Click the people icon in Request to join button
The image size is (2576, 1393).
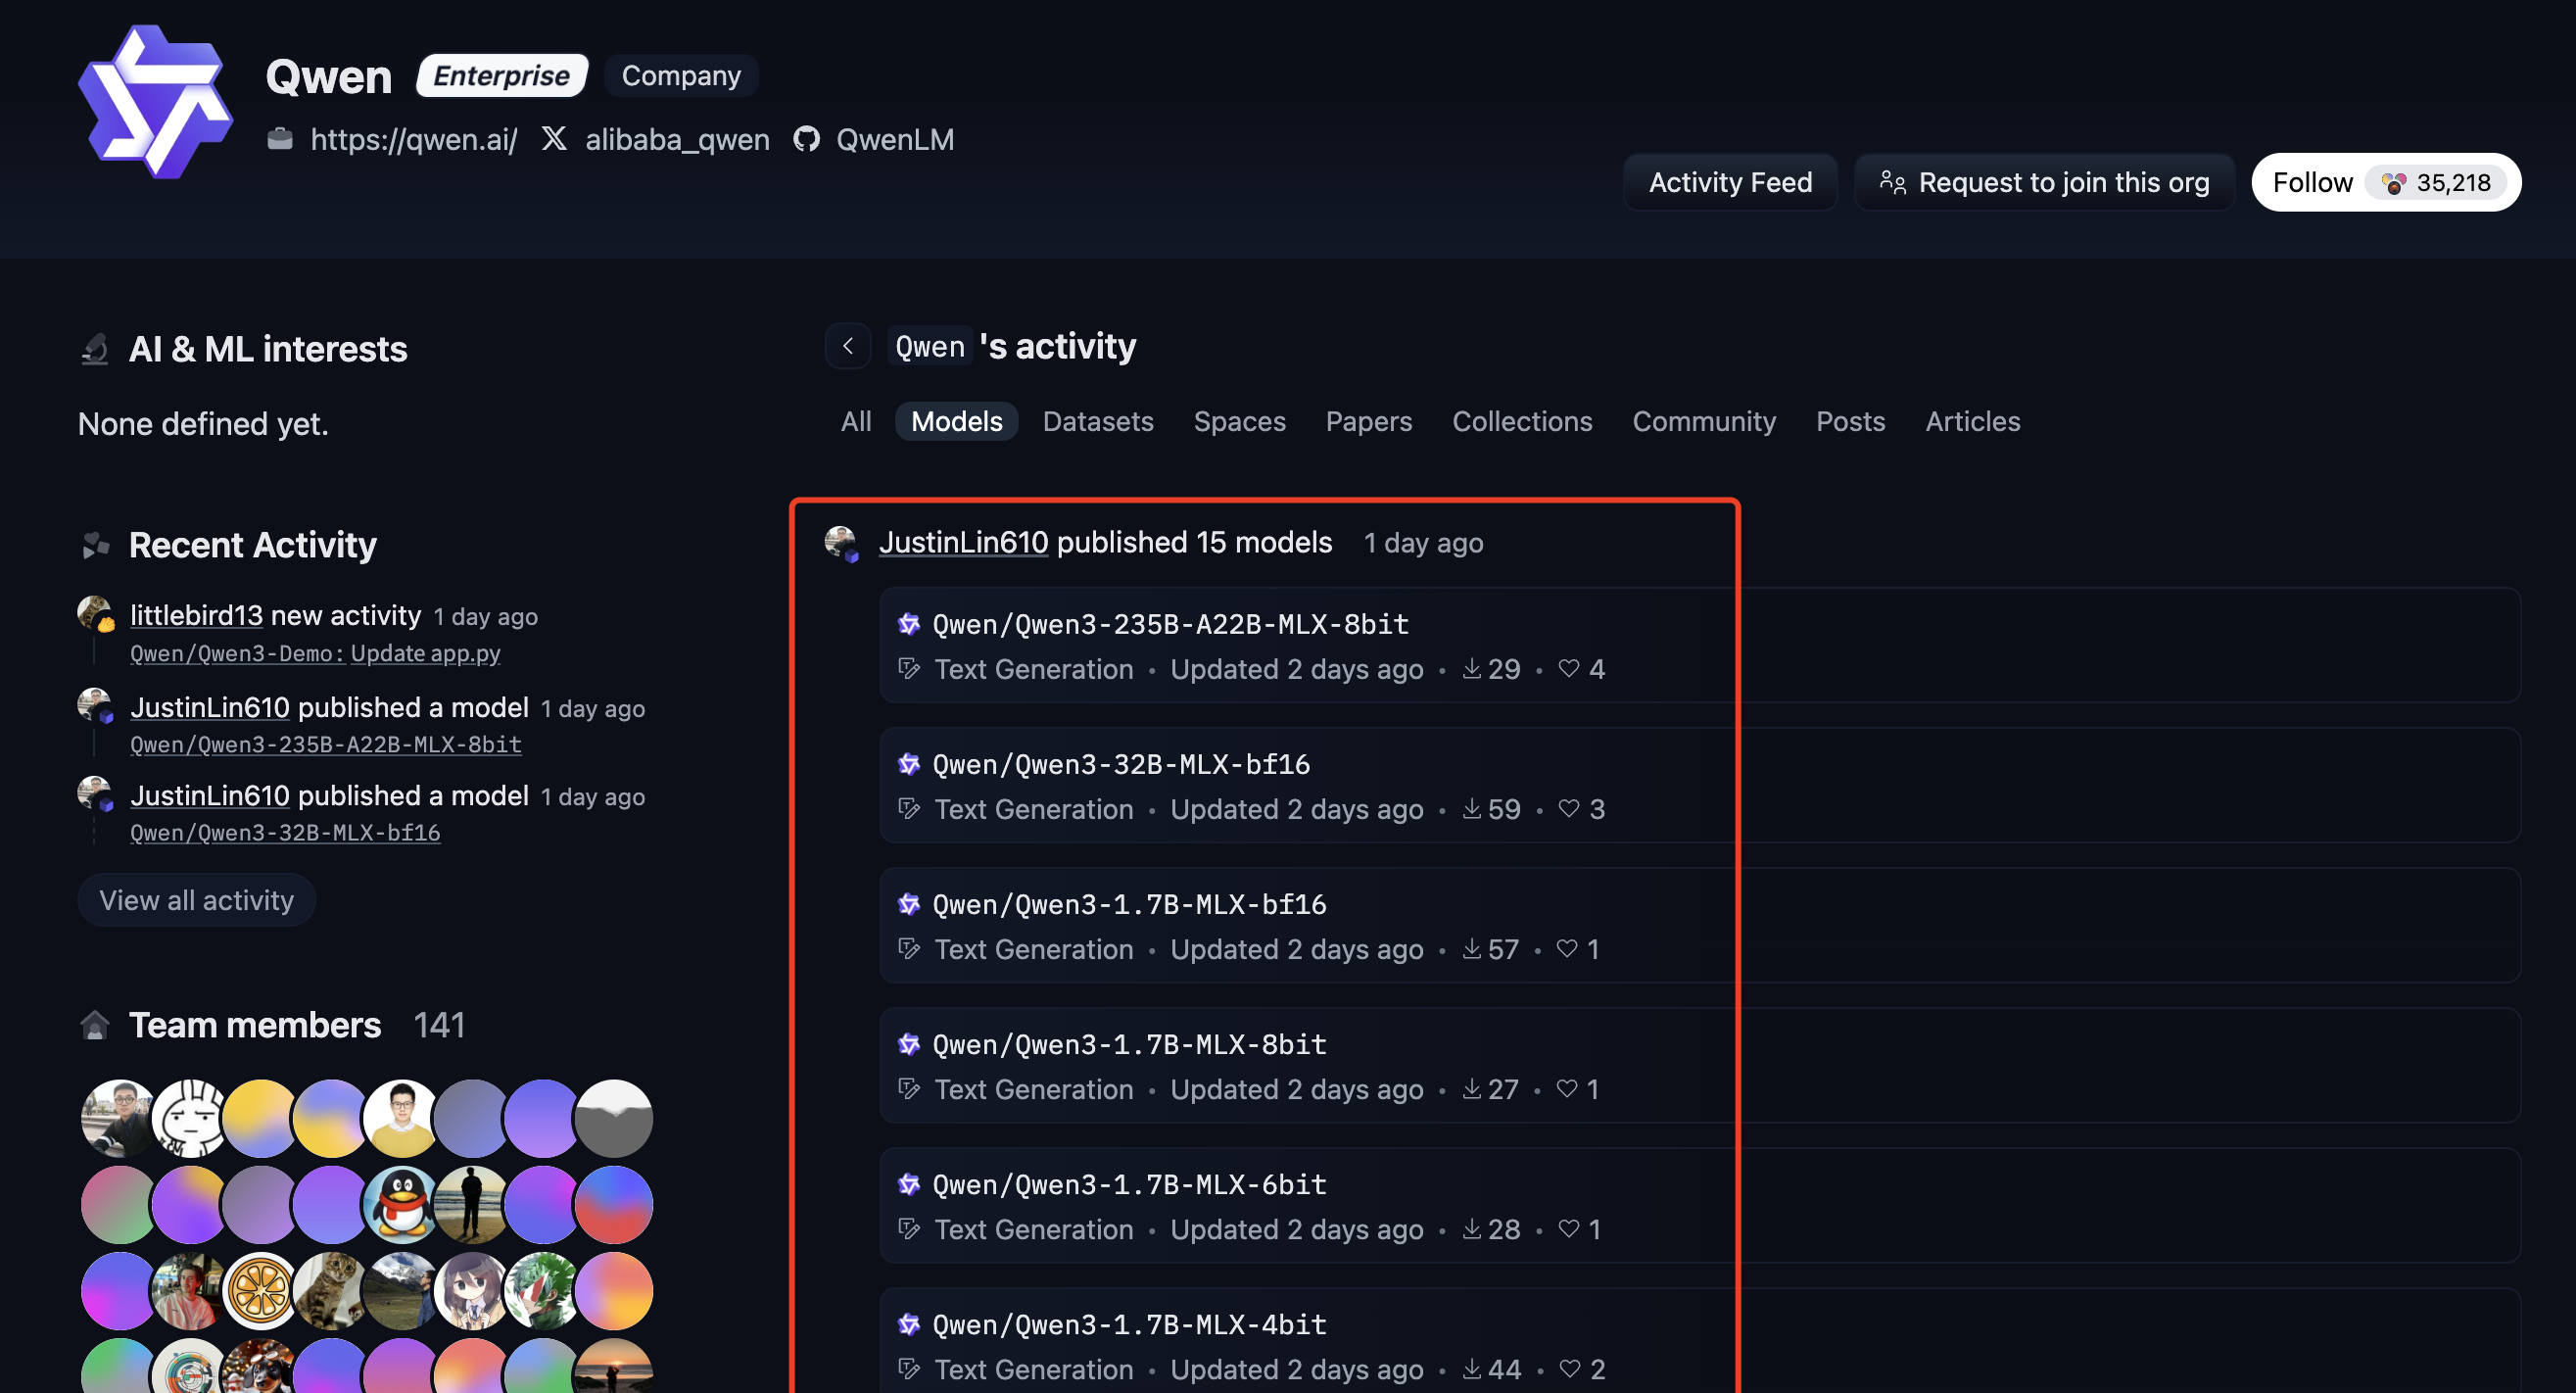[1892, 182]
